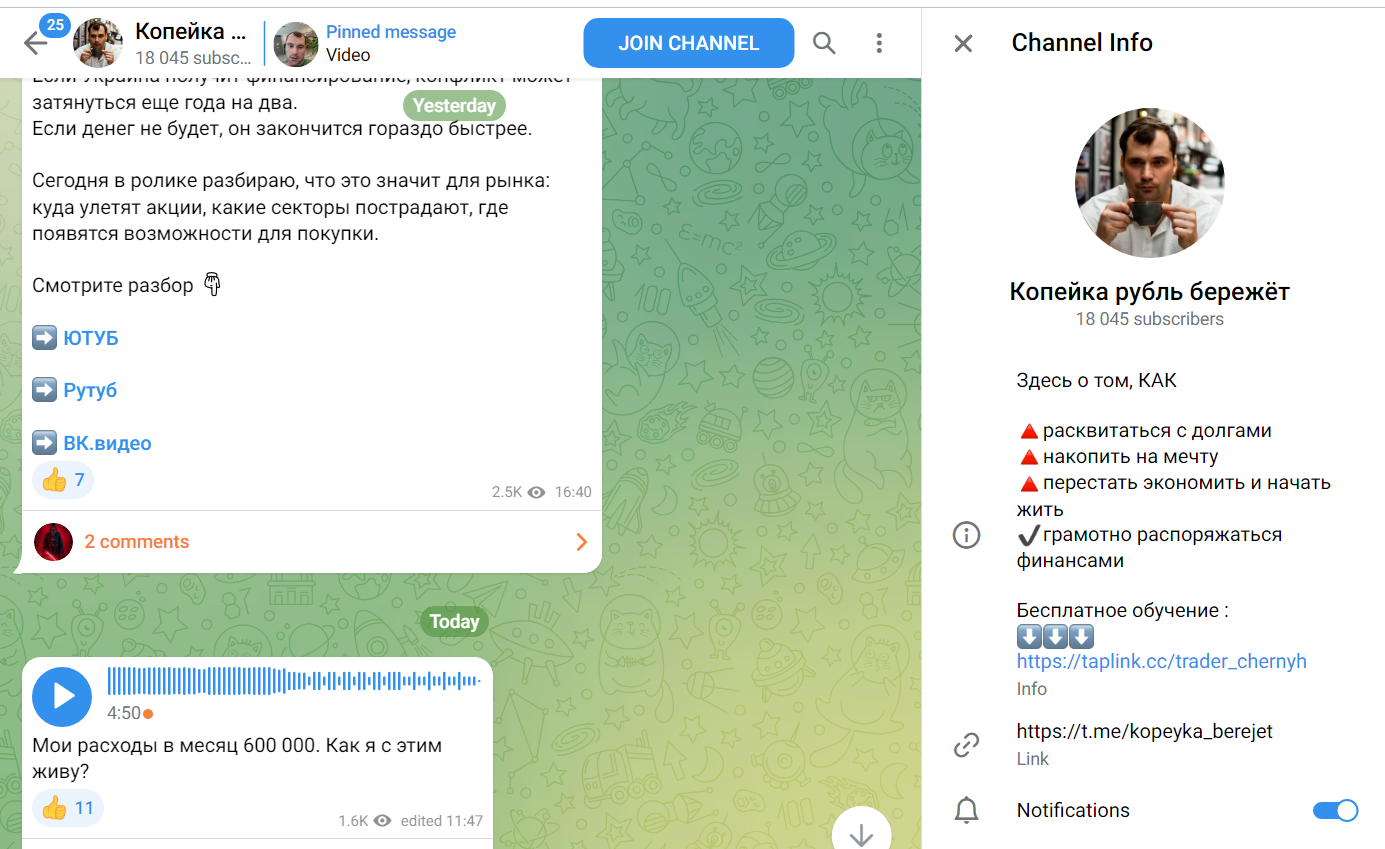The height and width of the screenshot is (849, 1385).
Task: Open search in channel
Action: coord(824,43)
